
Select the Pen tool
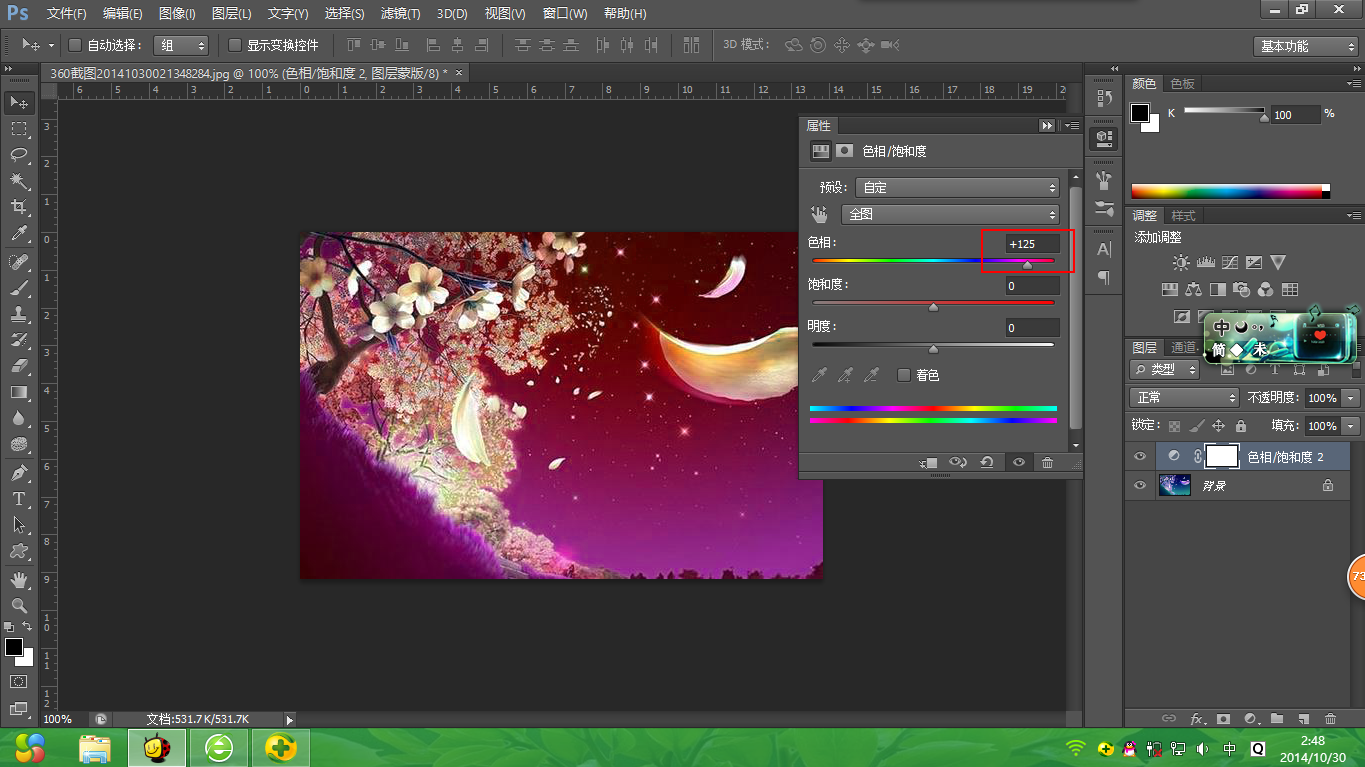point(19,472)
